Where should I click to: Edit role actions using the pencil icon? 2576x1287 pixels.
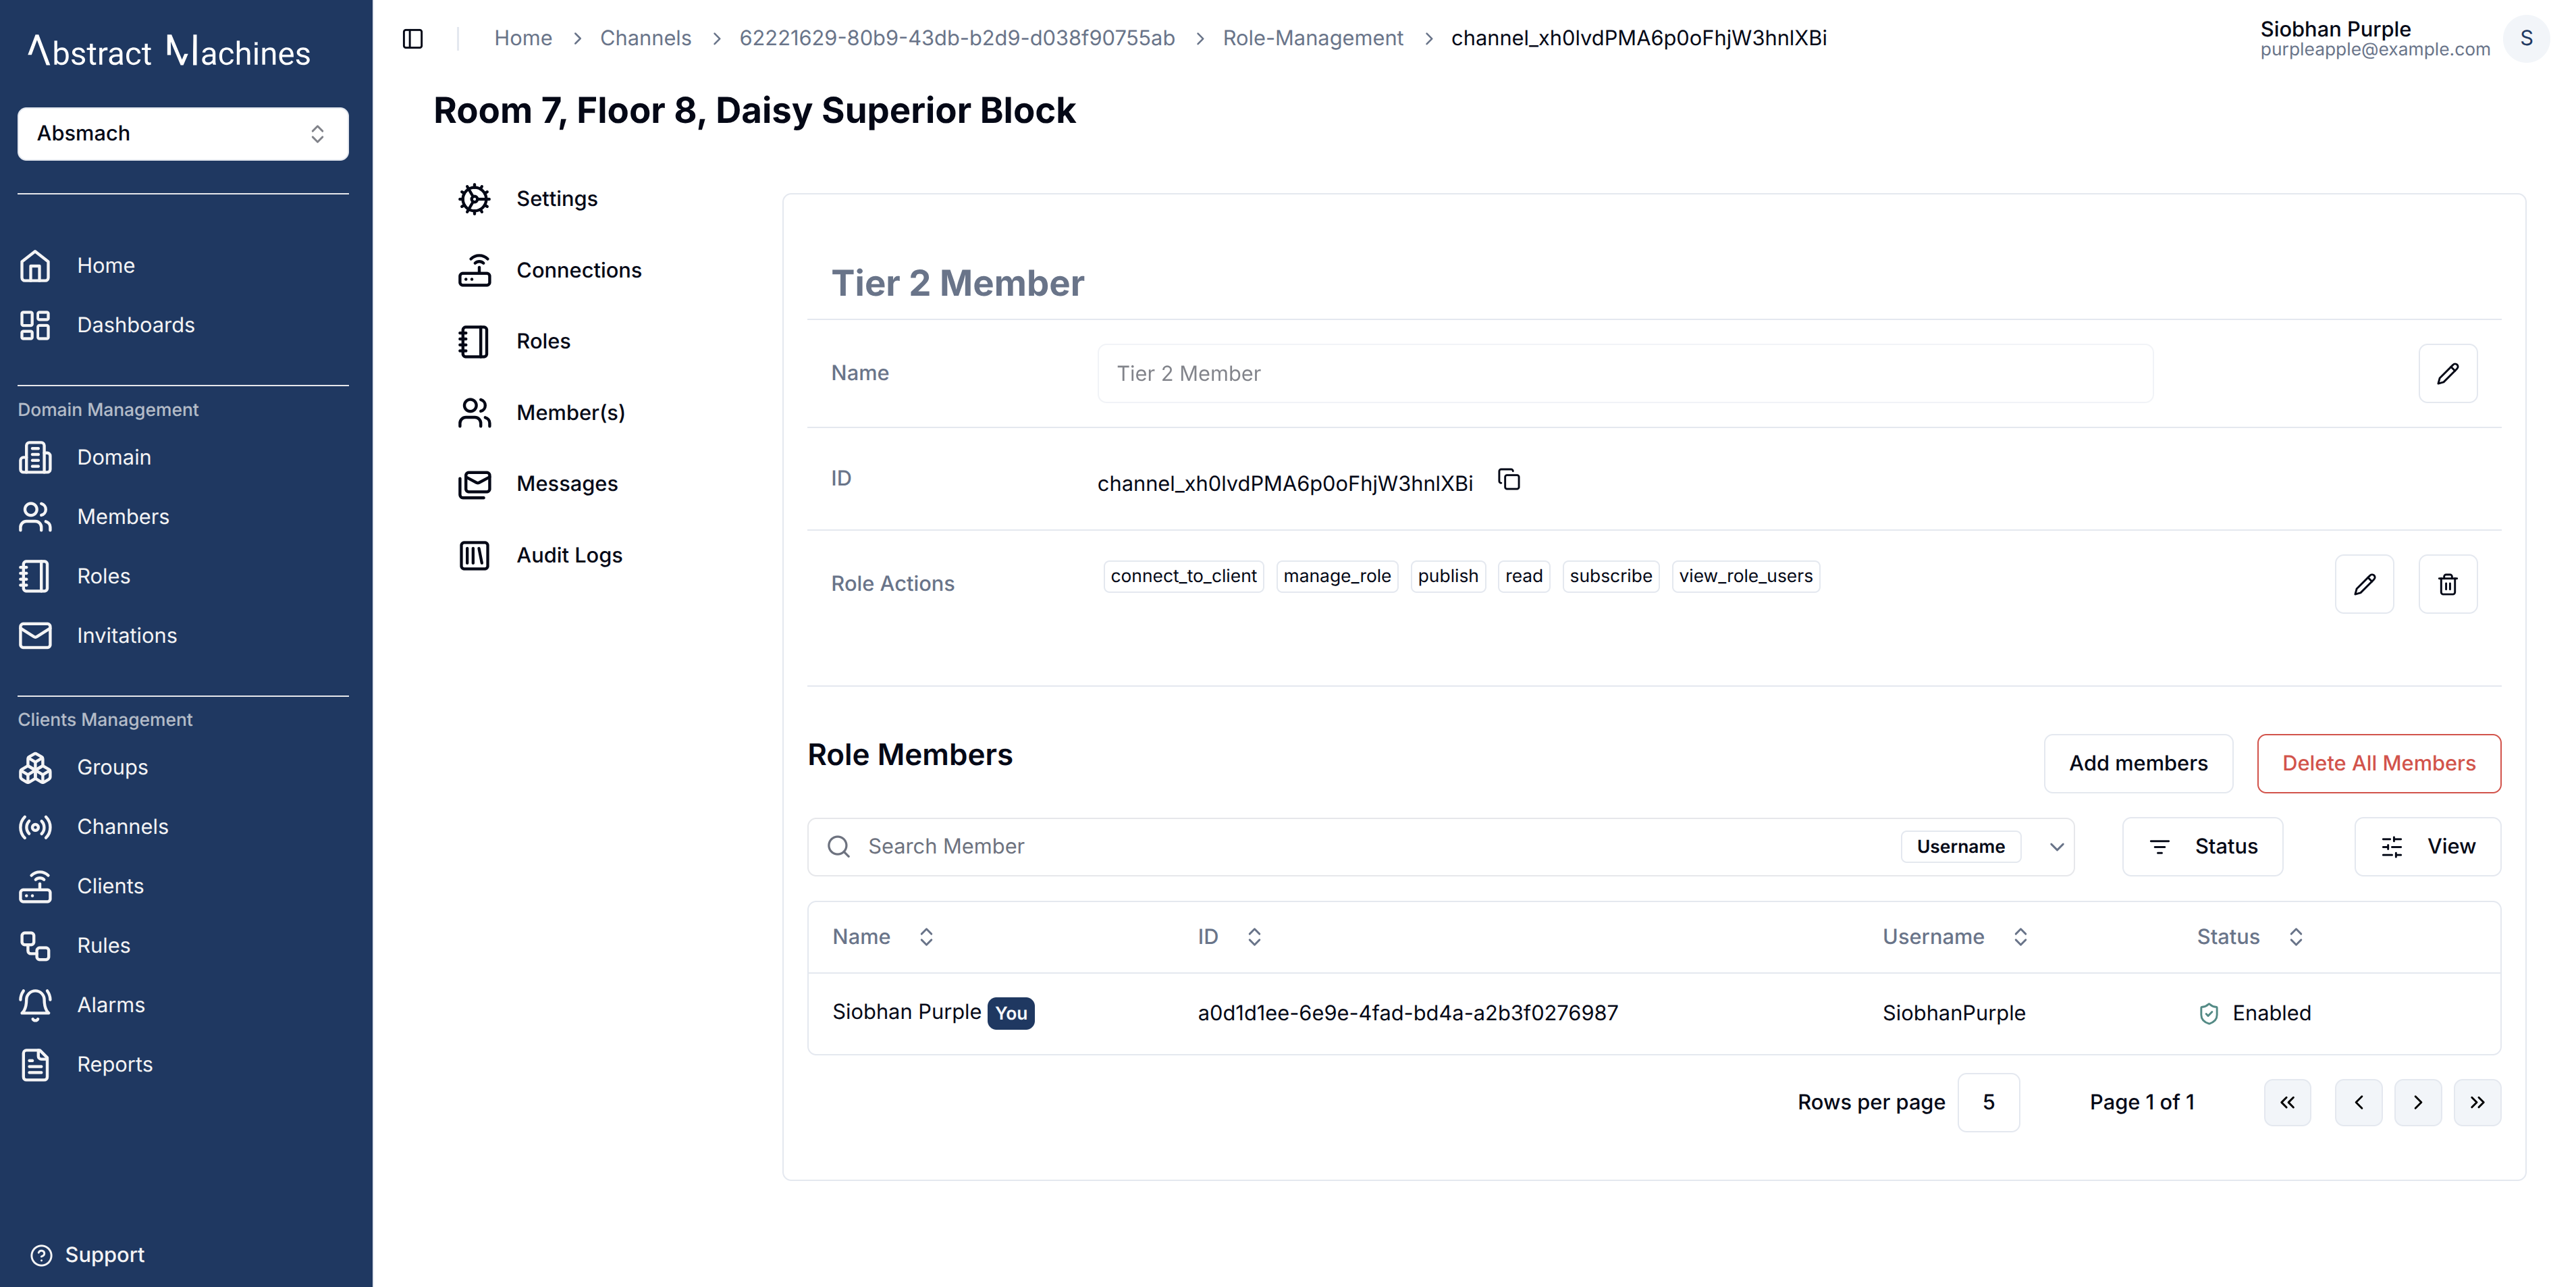click(x=2364, y=584)
